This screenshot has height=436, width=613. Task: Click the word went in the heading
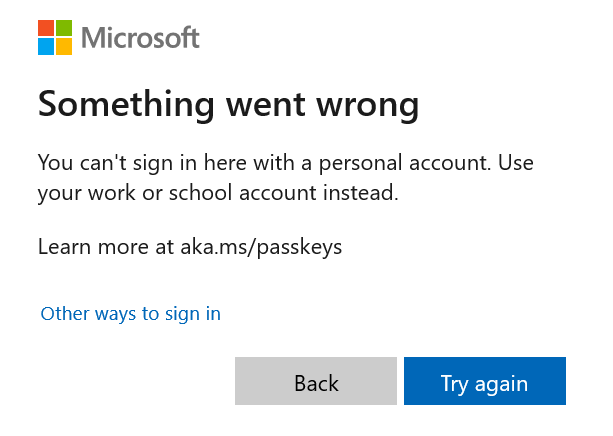click(x=265, y=105)
